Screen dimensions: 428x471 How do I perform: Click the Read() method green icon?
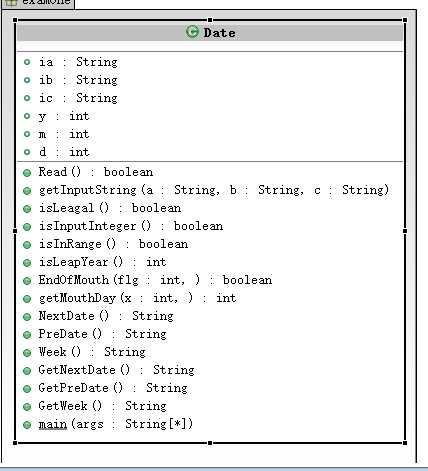[27, 173]
